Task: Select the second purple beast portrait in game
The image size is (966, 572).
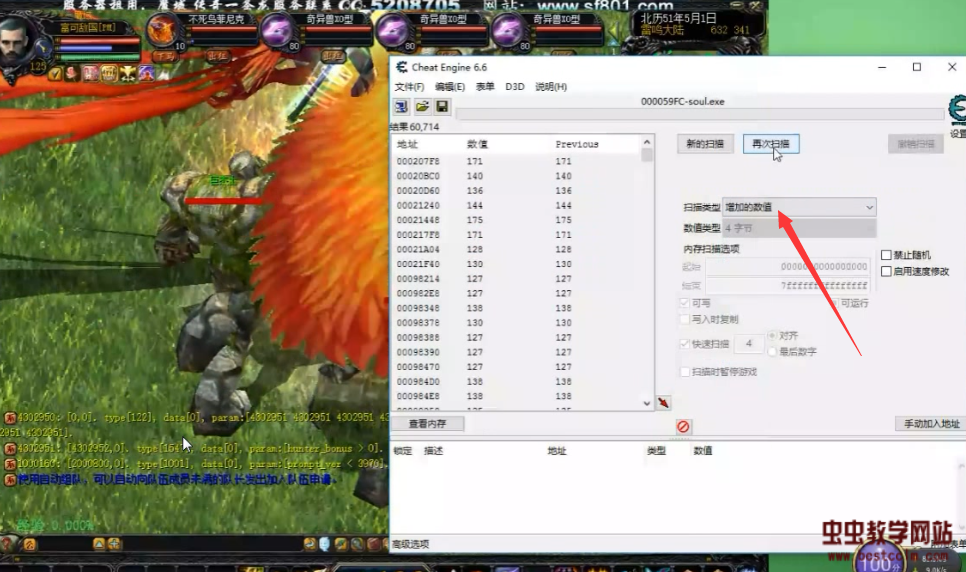Action: pos(392,31)
